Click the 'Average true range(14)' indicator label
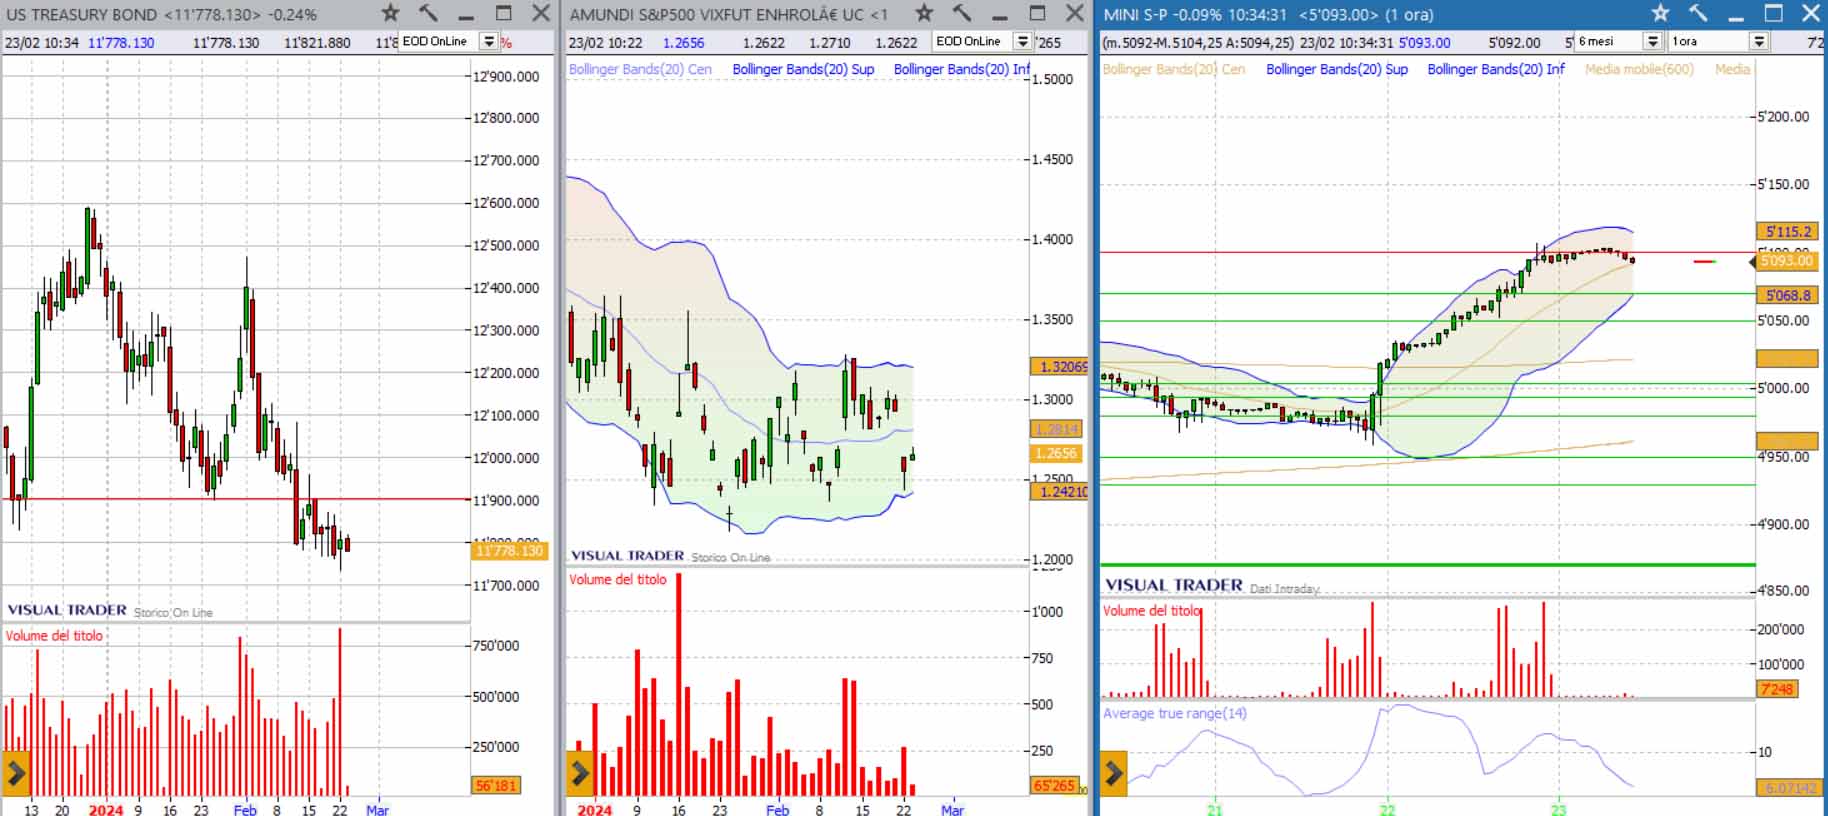 [x=1175, y=713]
